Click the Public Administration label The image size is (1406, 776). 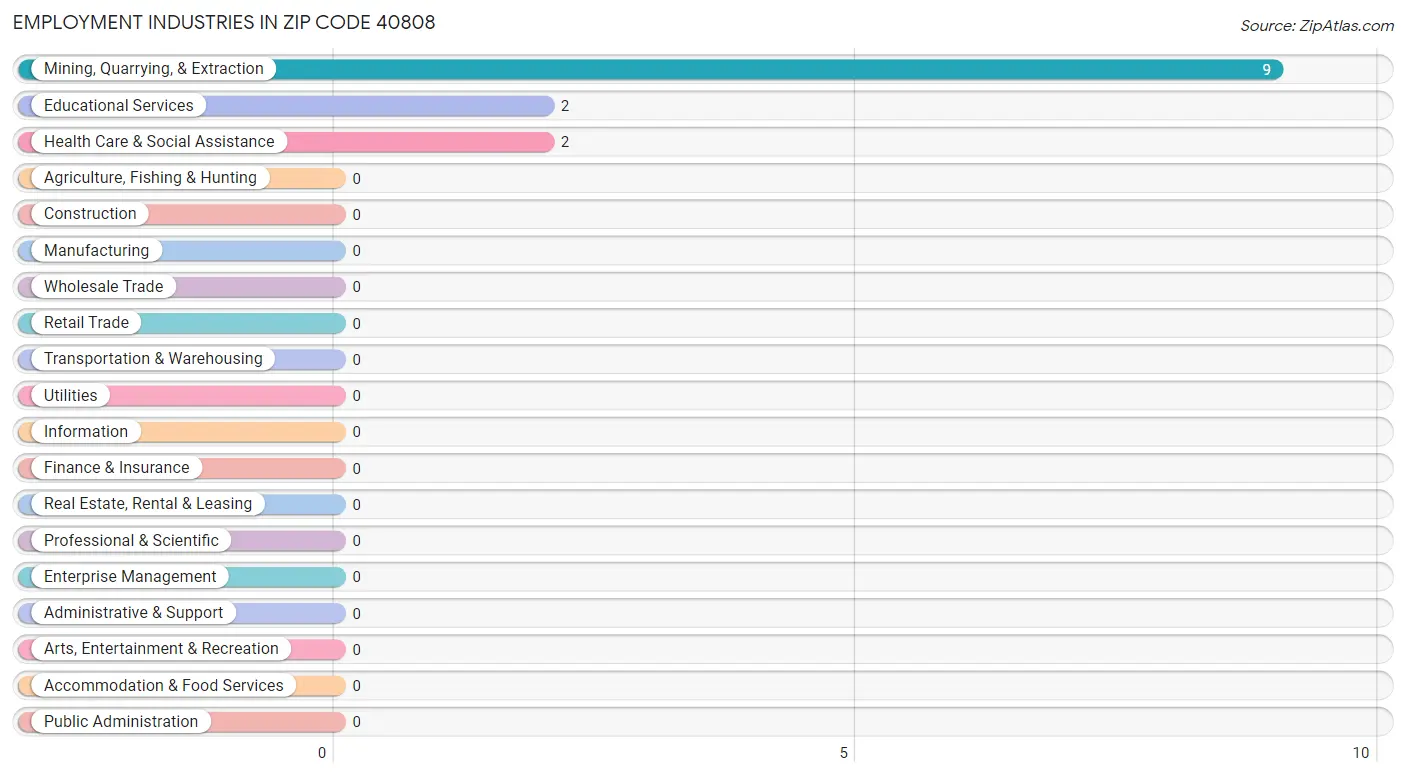coord(121,722)
